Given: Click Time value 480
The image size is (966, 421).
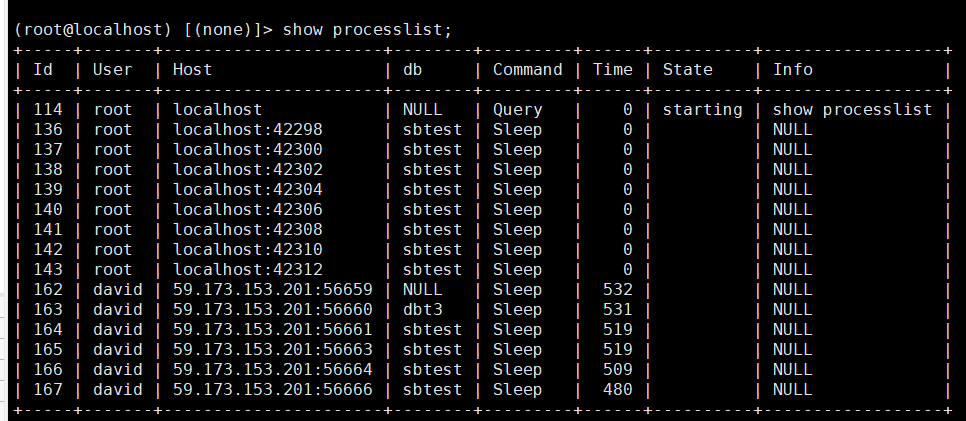Looking at the screenshot, I should click(x=618, y=390).
